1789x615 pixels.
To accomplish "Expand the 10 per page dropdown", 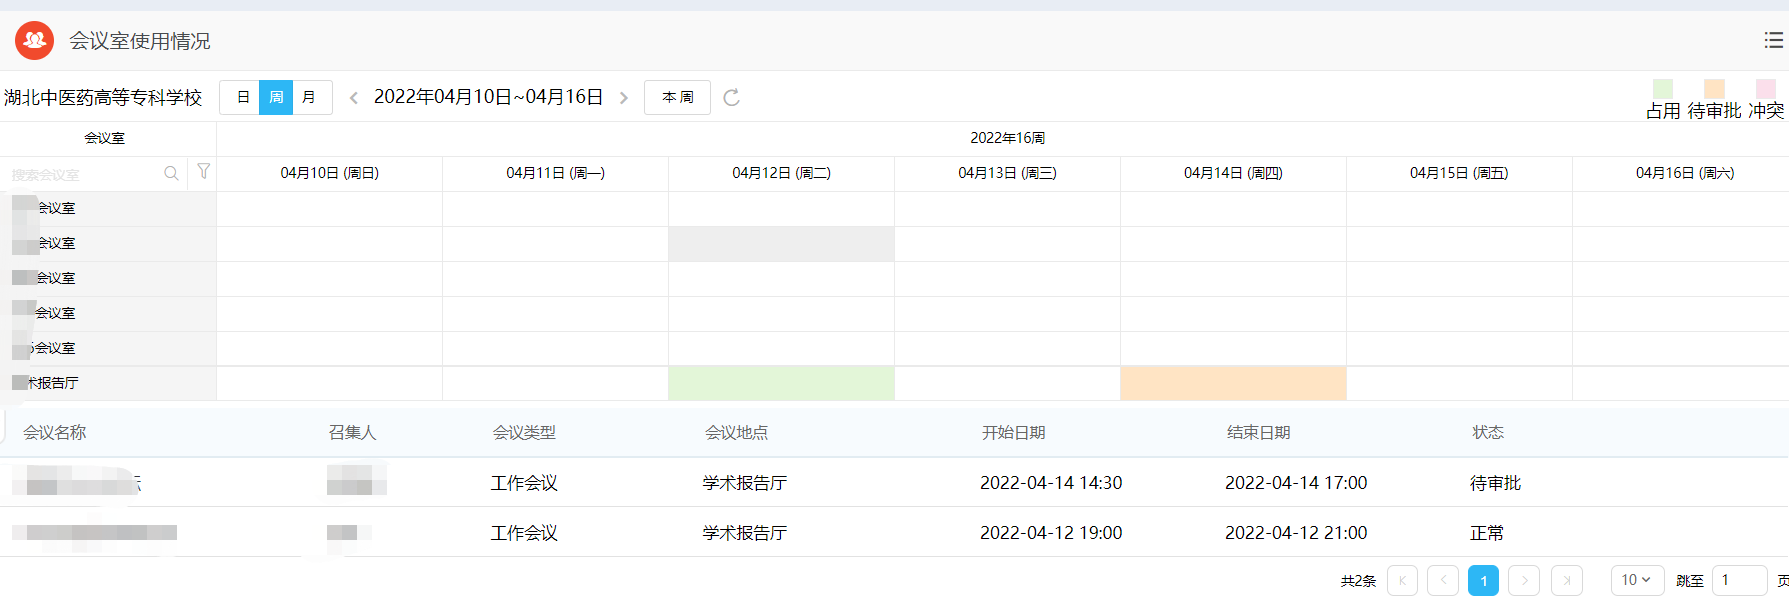I will tap(1637, 580).
